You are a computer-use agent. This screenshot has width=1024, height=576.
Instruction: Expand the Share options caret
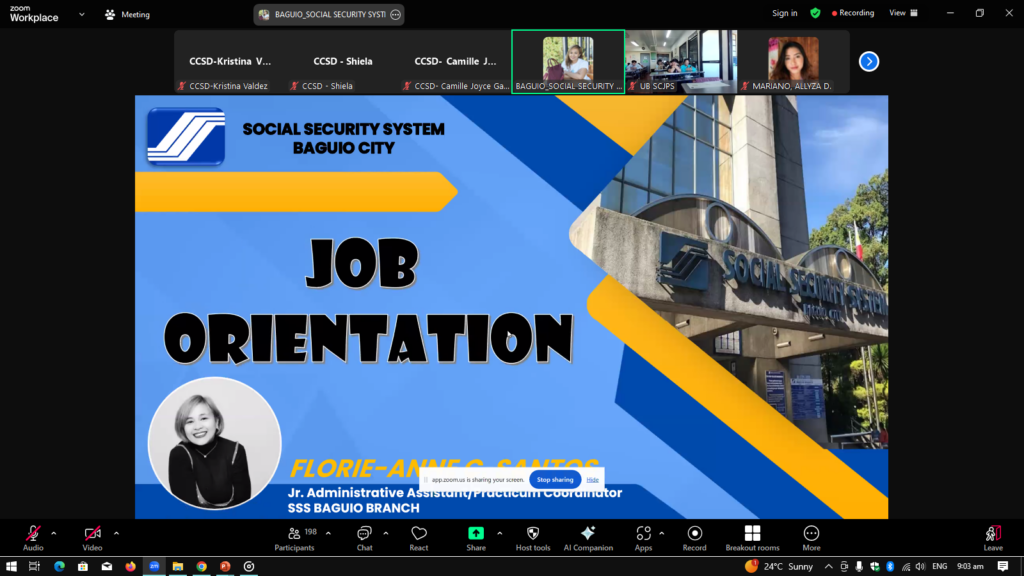pos(500,534)
